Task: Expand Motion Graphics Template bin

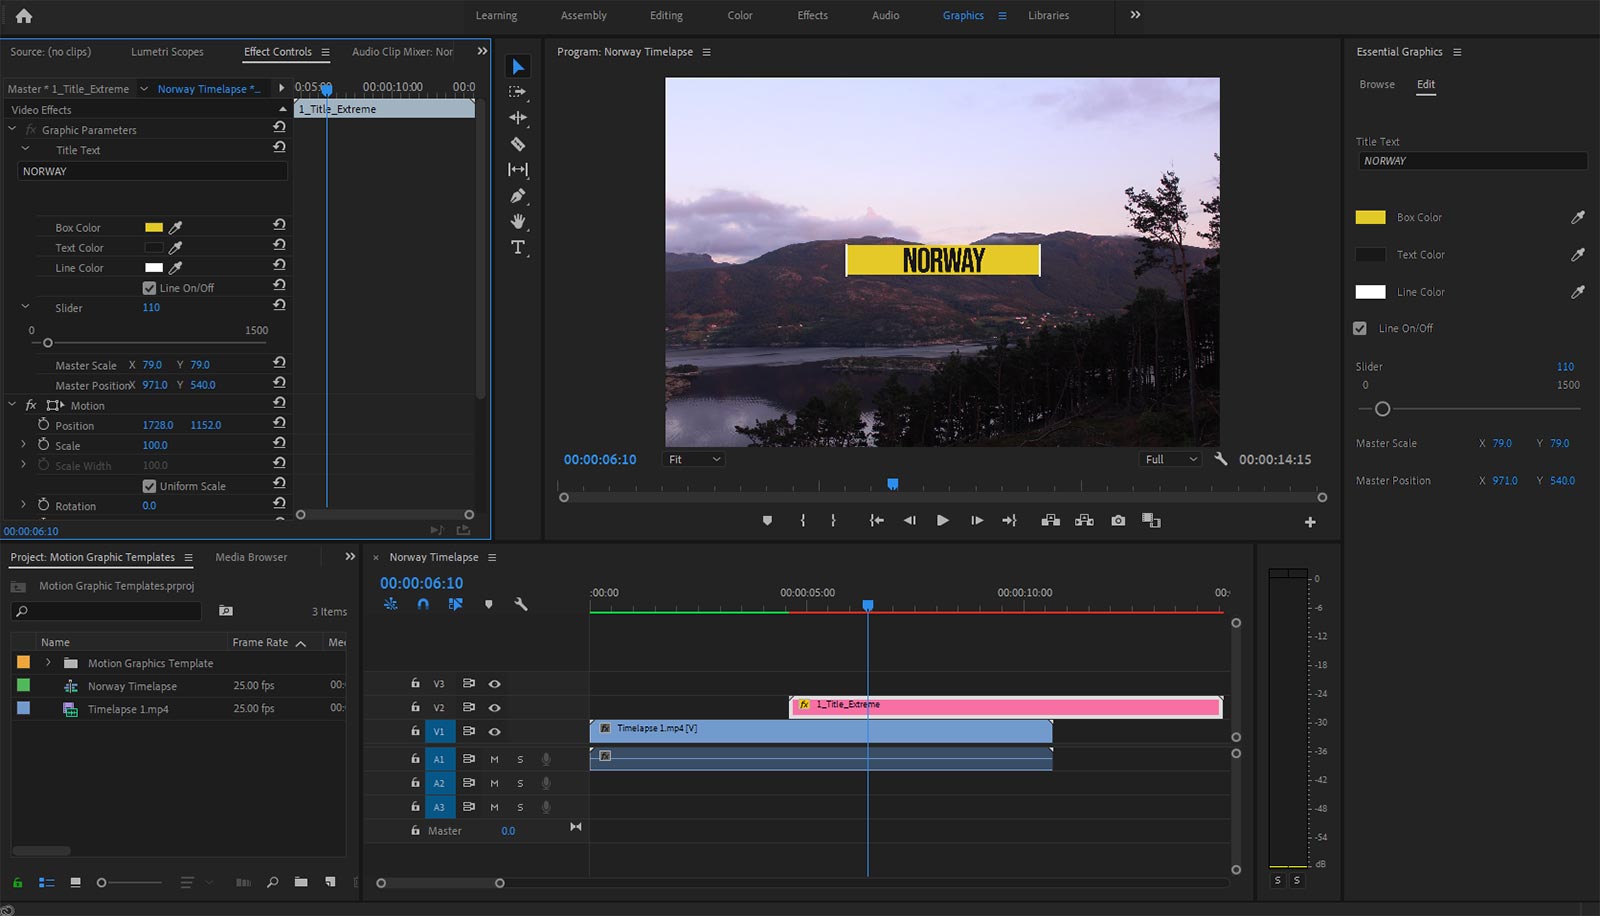Action: [48, 663]
